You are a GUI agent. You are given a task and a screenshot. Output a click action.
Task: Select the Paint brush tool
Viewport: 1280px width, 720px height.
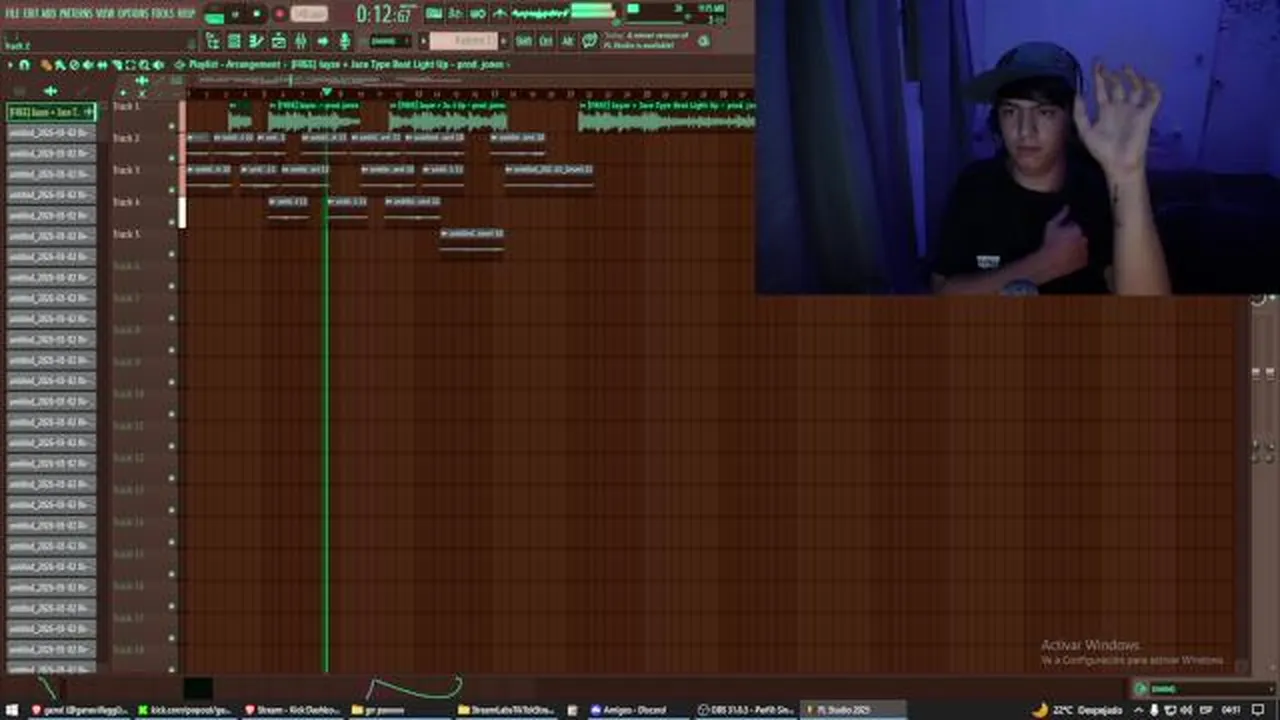(61, 65)
